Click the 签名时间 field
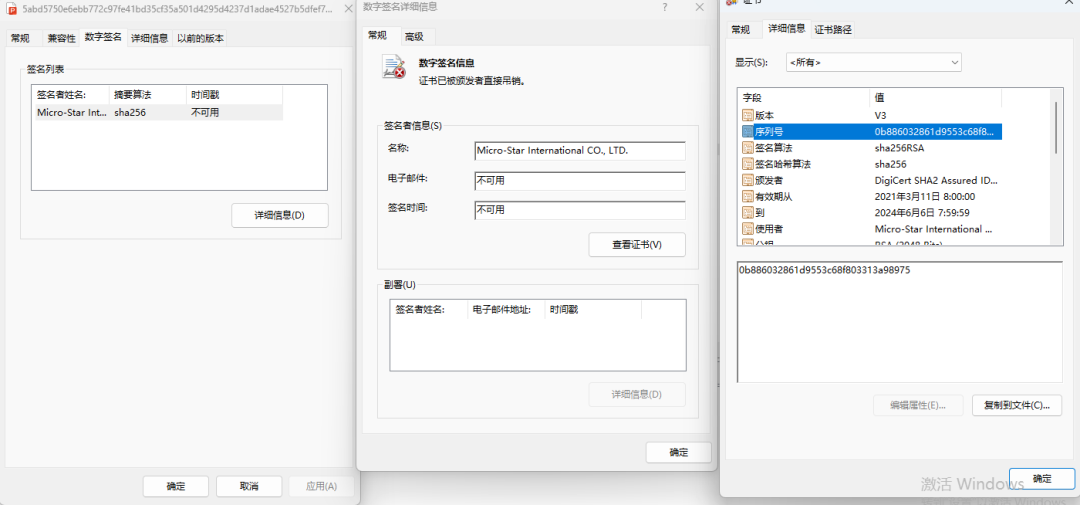Viewport: 1080px width, 505px height. point(580,210)
